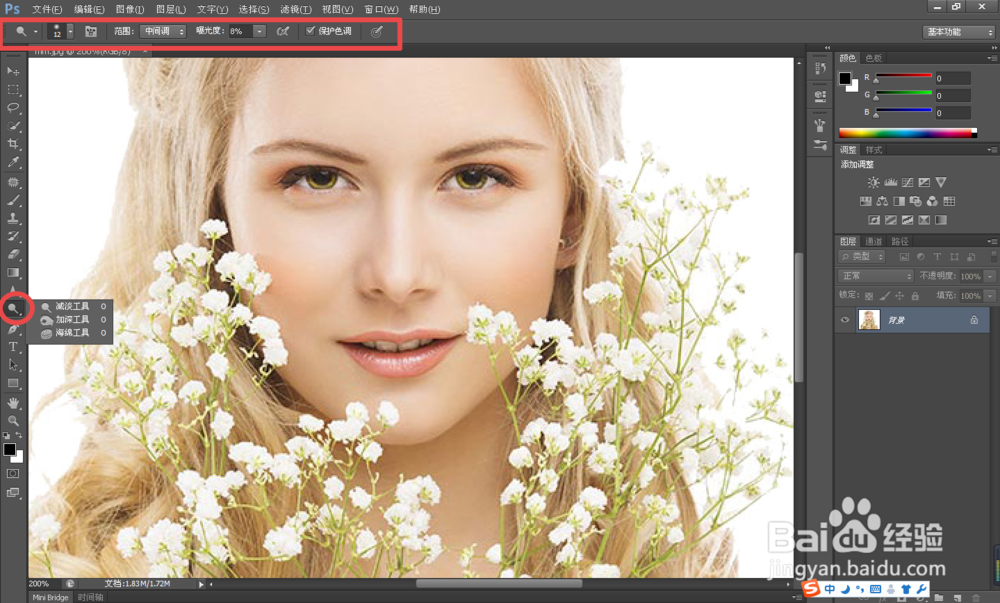Screen dimensions: 1000x603
Task: Add an Exposure adjustment
Action: tap(924, 182)
